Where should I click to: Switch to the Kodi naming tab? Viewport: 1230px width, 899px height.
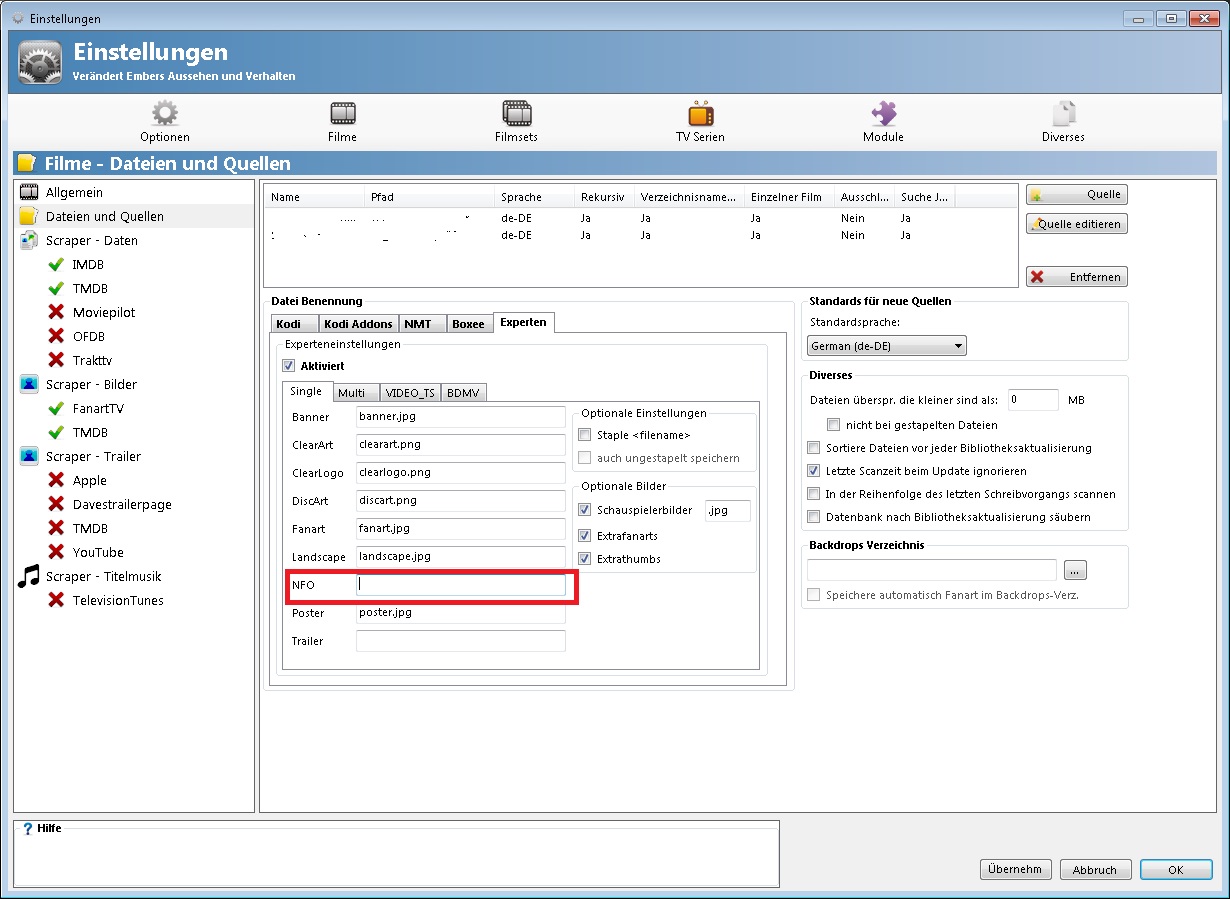click(294, 324)
